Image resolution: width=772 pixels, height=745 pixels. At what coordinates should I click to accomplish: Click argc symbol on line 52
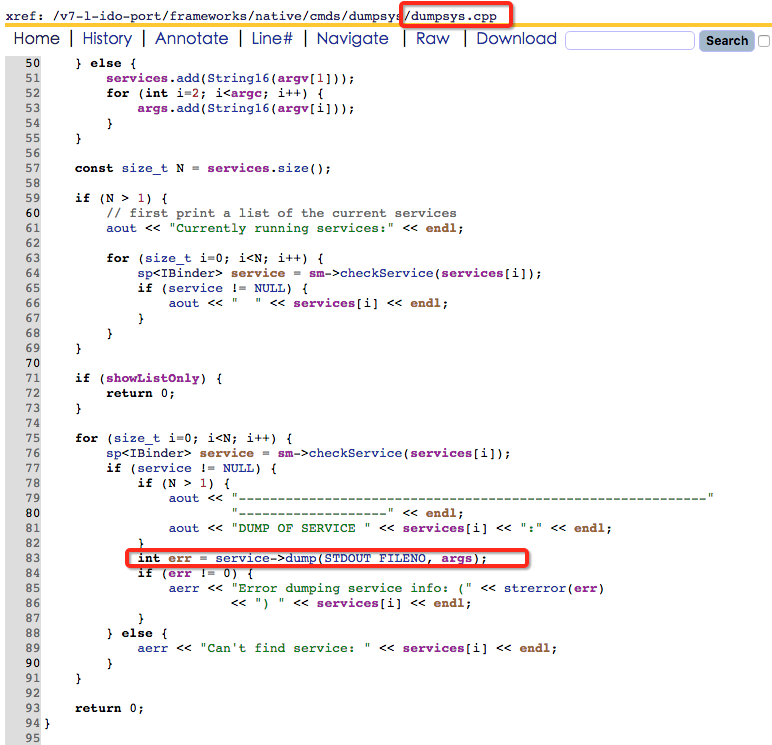click(246, 94)
